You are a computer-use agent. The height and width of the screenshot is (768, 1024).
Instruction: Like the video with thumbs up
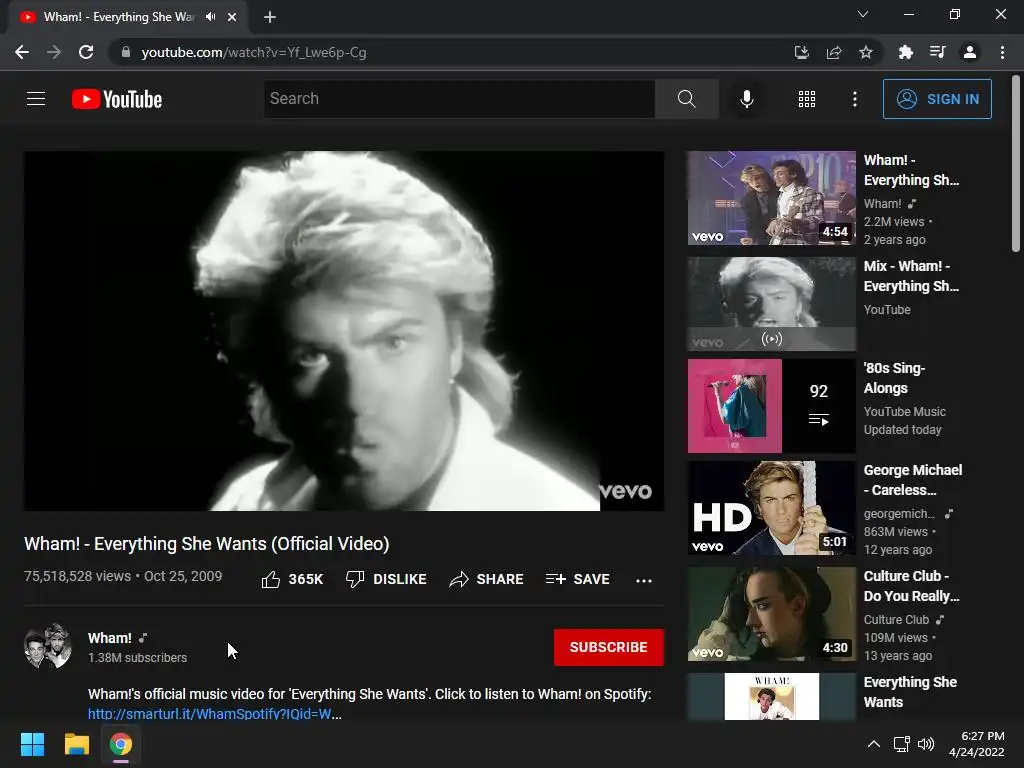click(x=292, y=579)
